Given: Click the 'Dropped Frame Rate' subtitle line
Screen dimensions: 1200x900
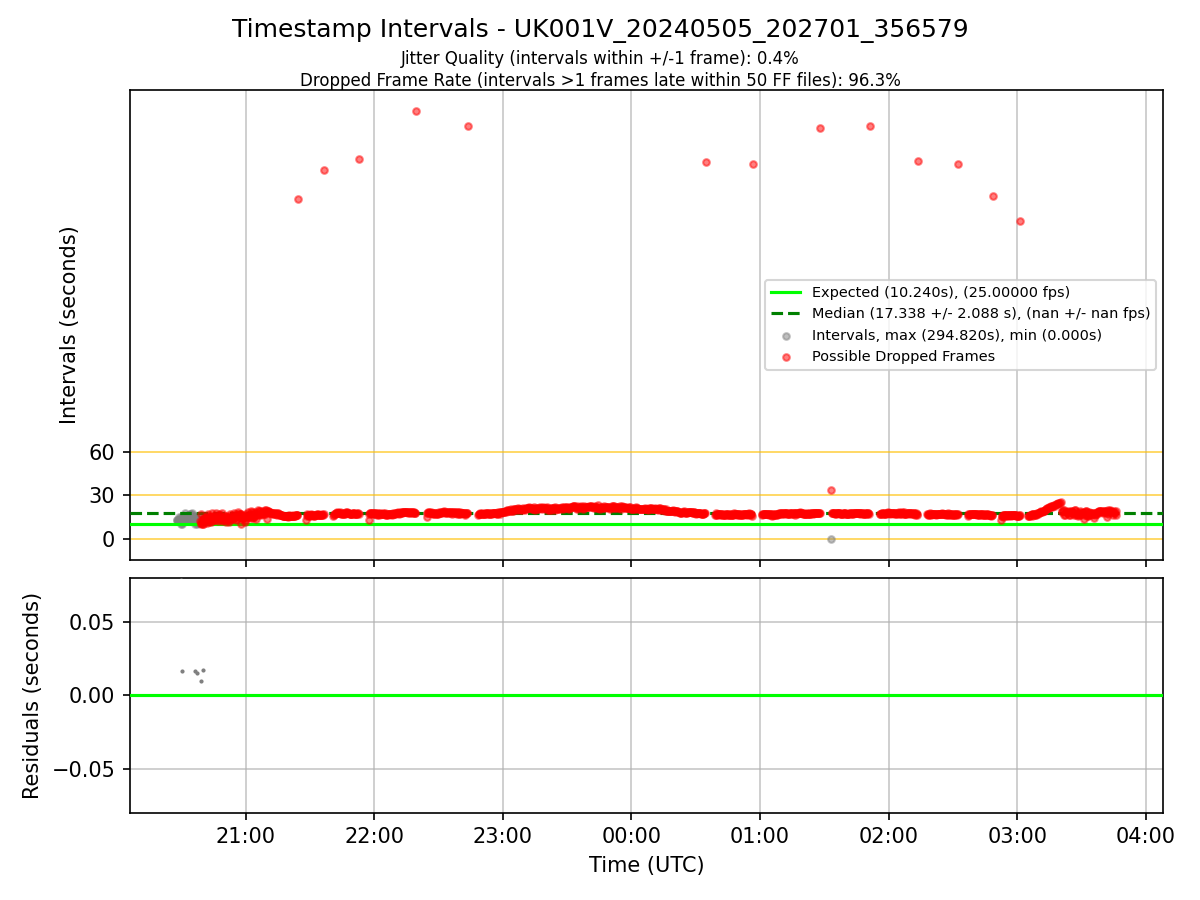Looking at the screenshot, I should pos(600,80).
